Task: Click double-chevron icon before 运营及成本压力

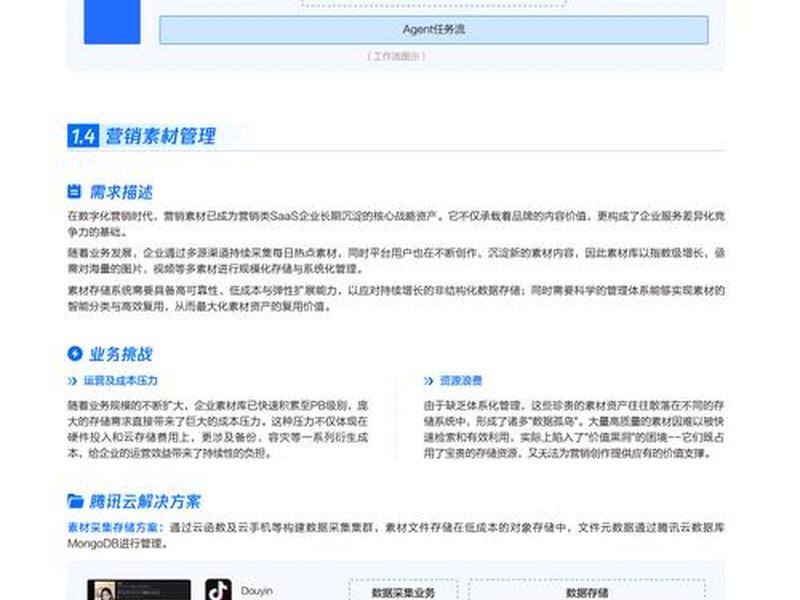Action: (72, 381)
